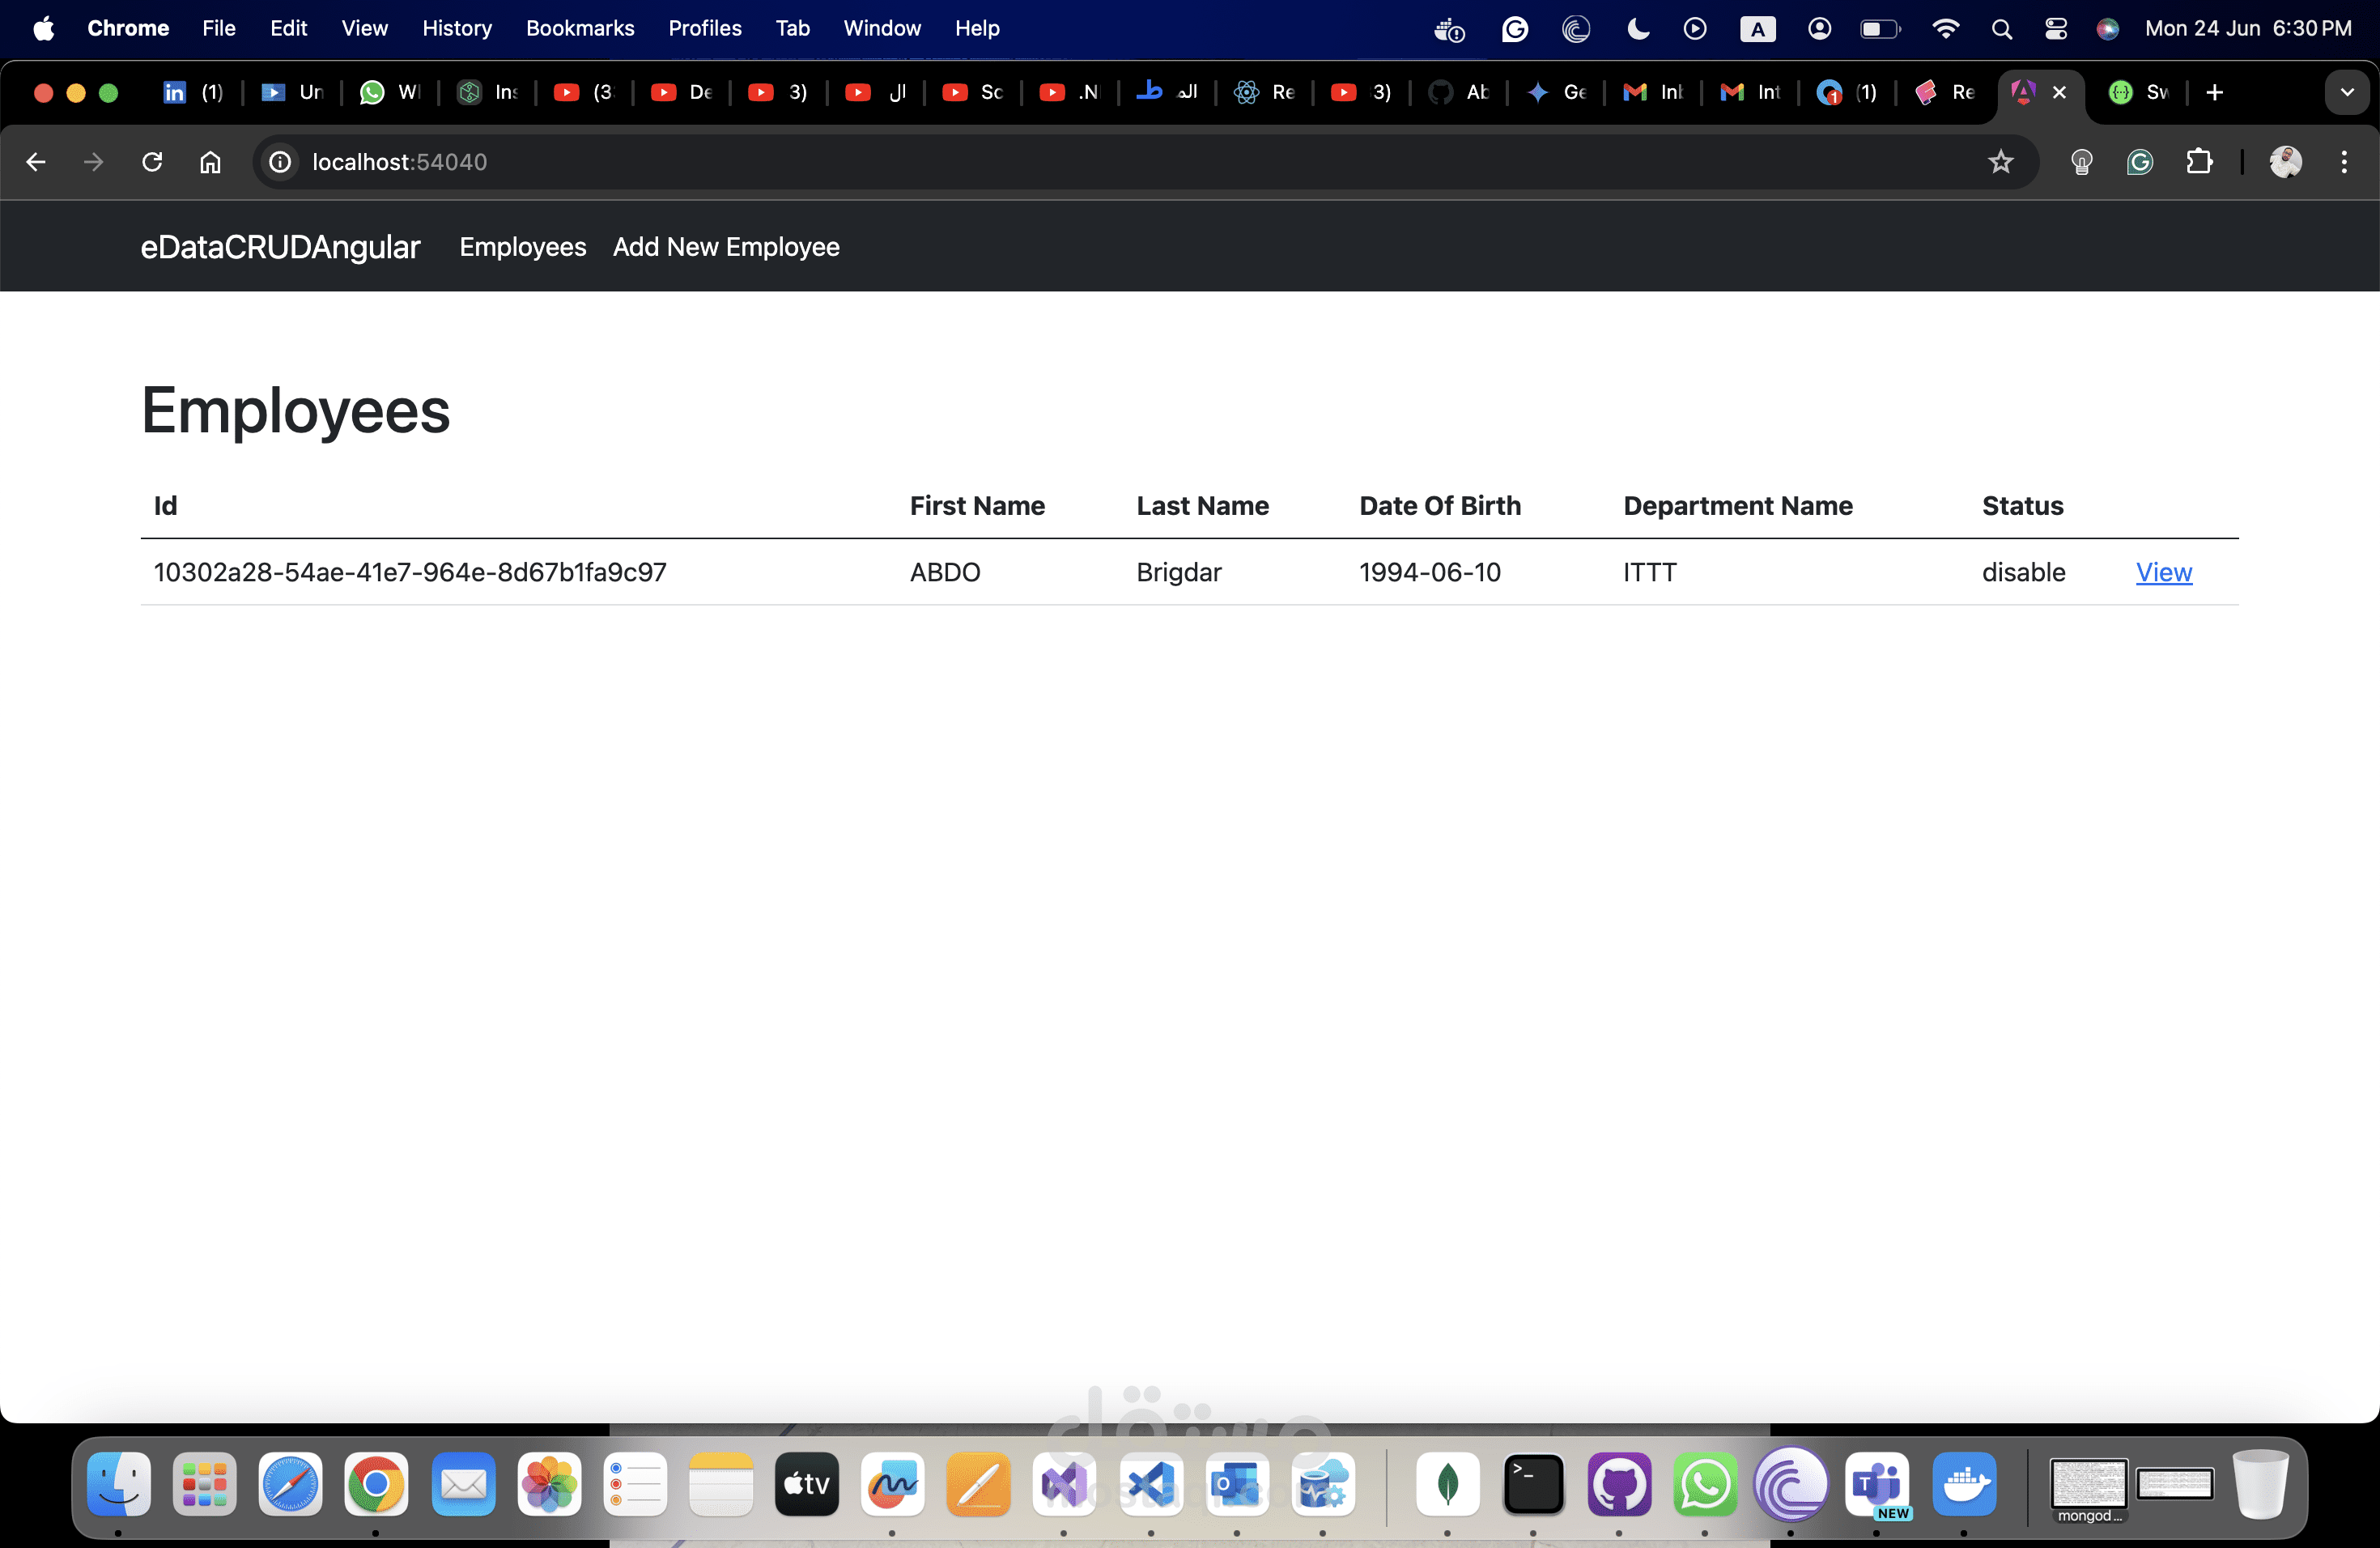Open new tab with plus button
The height and width of the screenshot is (1548, 2380).
click(2215, 93)
